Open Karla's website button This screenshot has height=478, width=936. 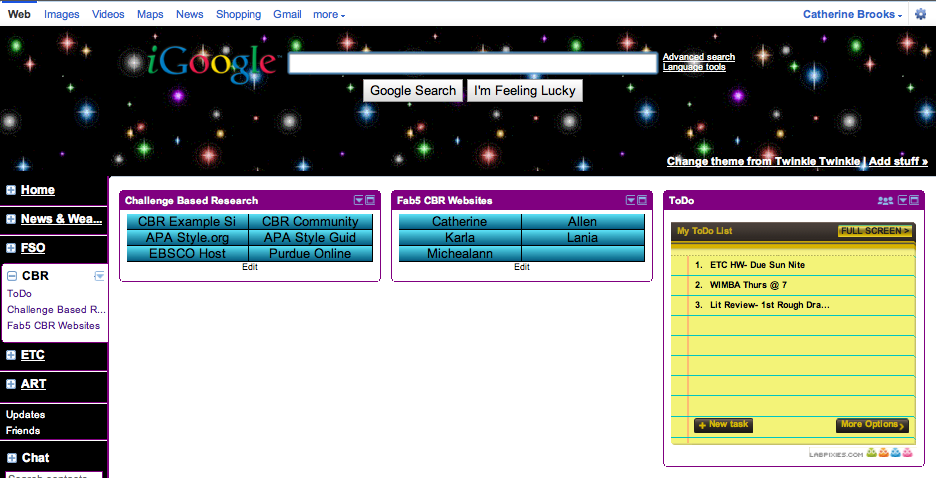460,238
